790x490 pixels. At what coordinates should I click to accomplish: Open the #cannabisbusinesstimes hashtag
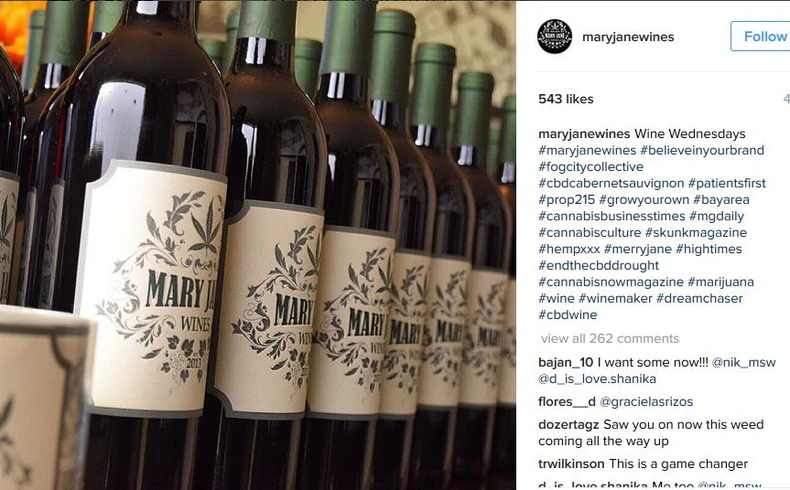click(x=612, y=216)
